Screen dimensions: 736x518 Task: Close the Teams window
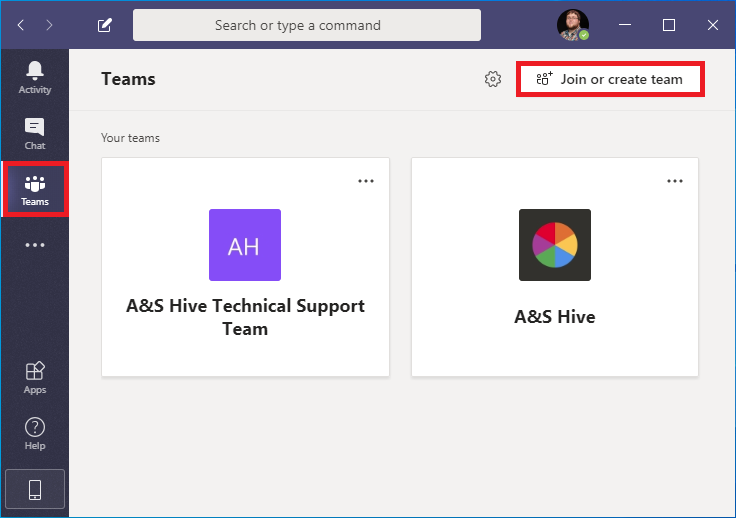[713, 25]
